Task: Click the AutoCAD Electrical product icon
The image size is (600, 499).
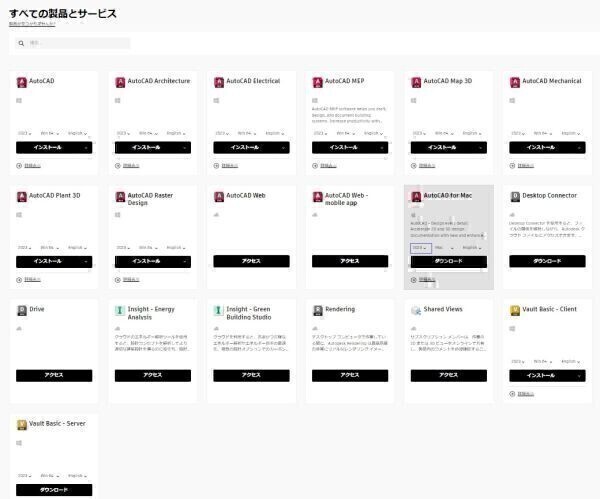Action: coord(219,82)
